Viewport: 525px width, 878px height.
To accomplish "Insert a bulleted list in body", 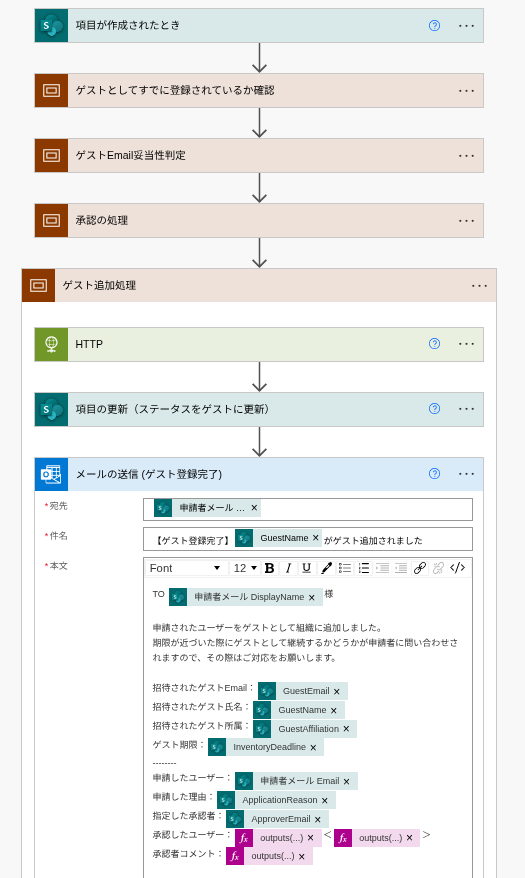I will click(345, 568).
